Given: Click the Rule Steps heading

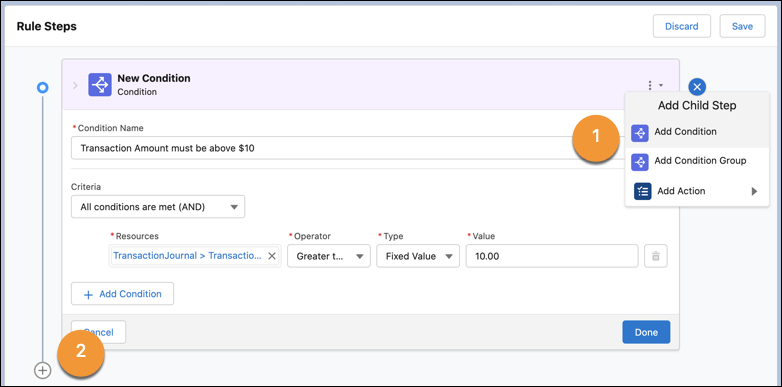Looking at the screenshot, I should pyautogui.click(x=47, y=26).
